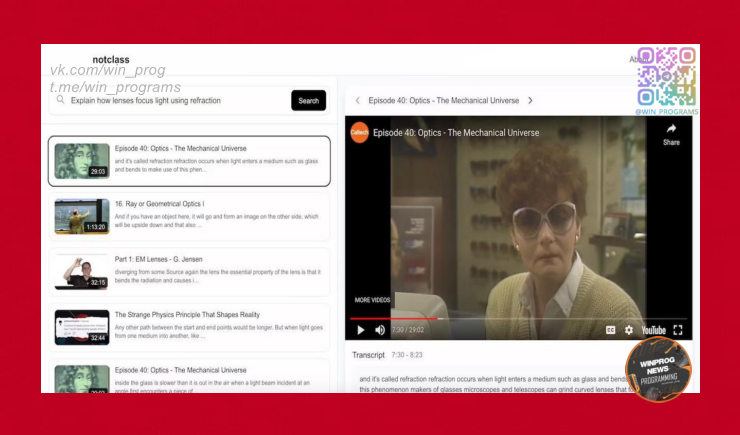Go to next video with right chevron
740x435 pixels.
click(x=530, y=100)
